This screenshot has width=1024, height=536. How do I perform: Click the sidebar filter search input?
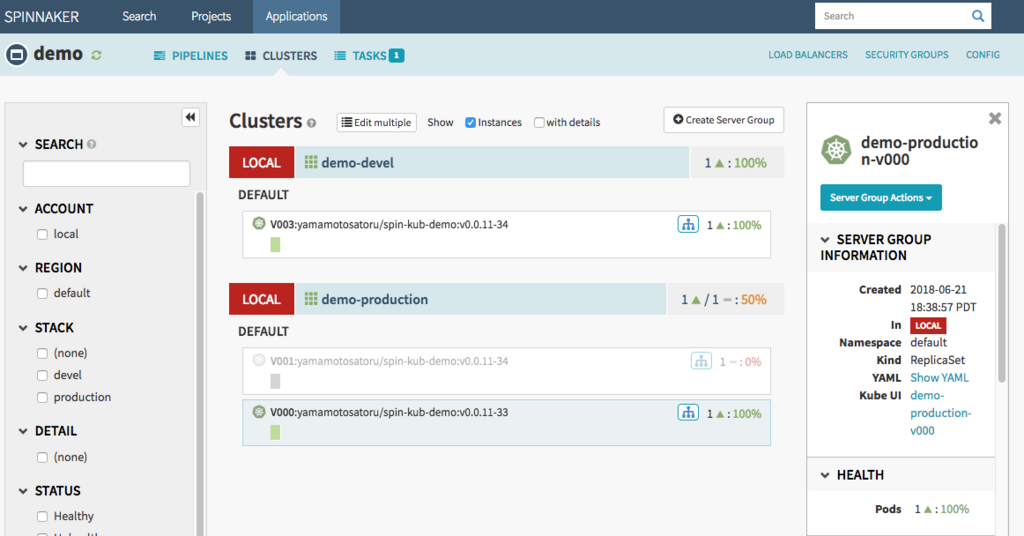pyautogui.click(x=106, y=174)
